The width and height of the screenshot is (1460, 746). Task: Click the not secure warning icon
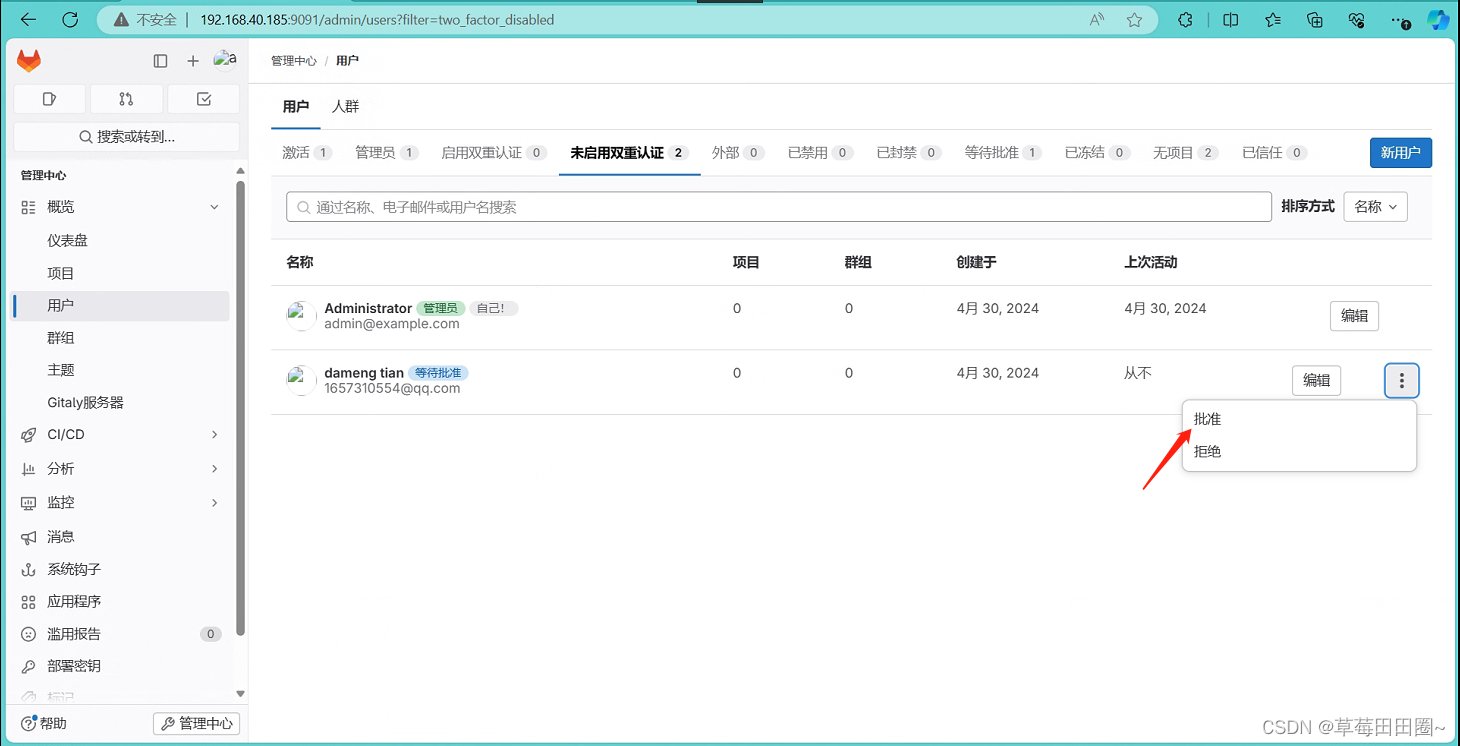[x=120, y=20]
